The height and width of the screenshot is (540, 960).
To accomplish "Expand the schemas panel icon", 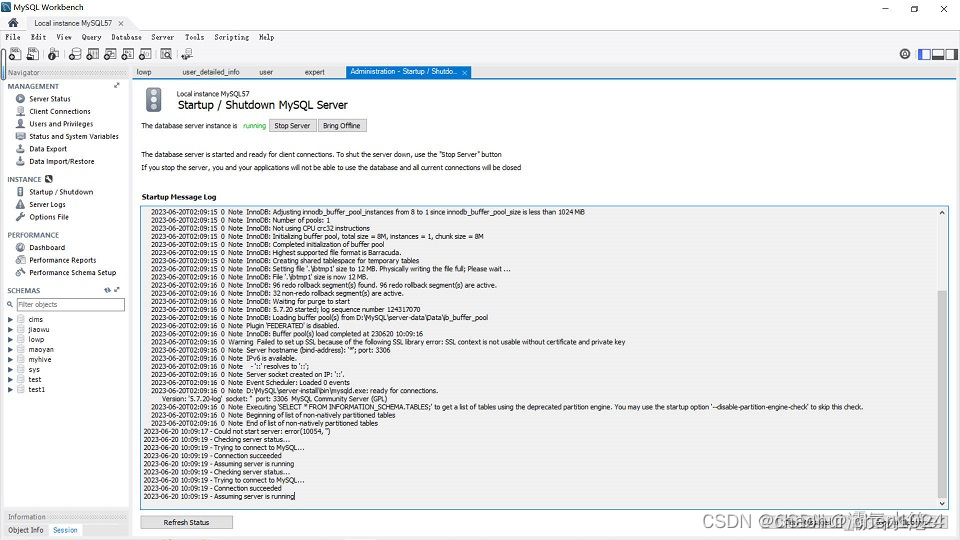I will click(116, 290).
